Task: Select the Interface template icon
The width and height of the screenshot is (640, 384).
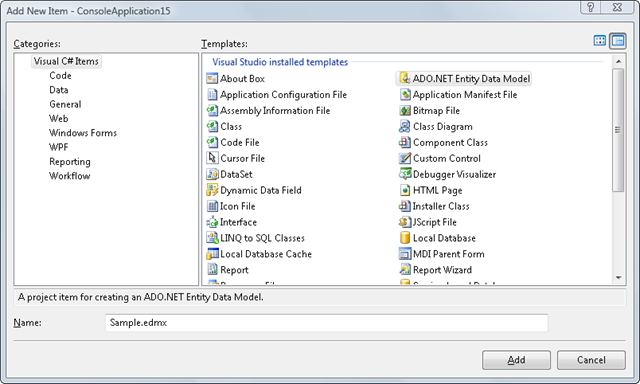Action: [x=212, y=222]
